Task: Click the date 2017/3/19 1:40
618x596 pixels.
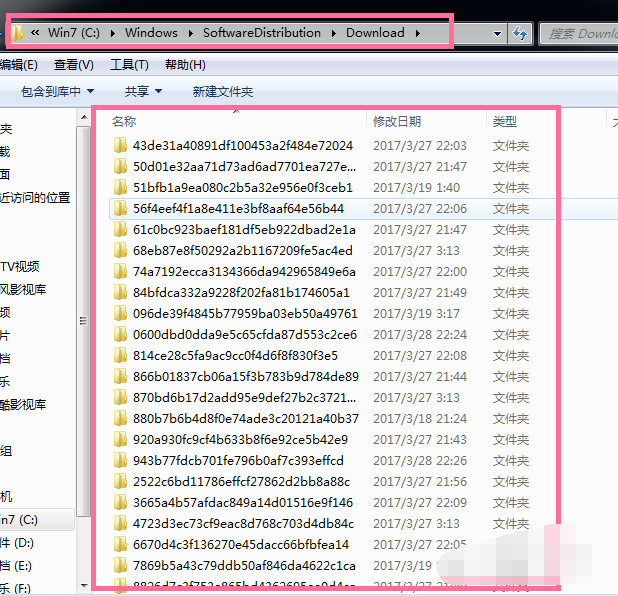Action: point(416,188)
